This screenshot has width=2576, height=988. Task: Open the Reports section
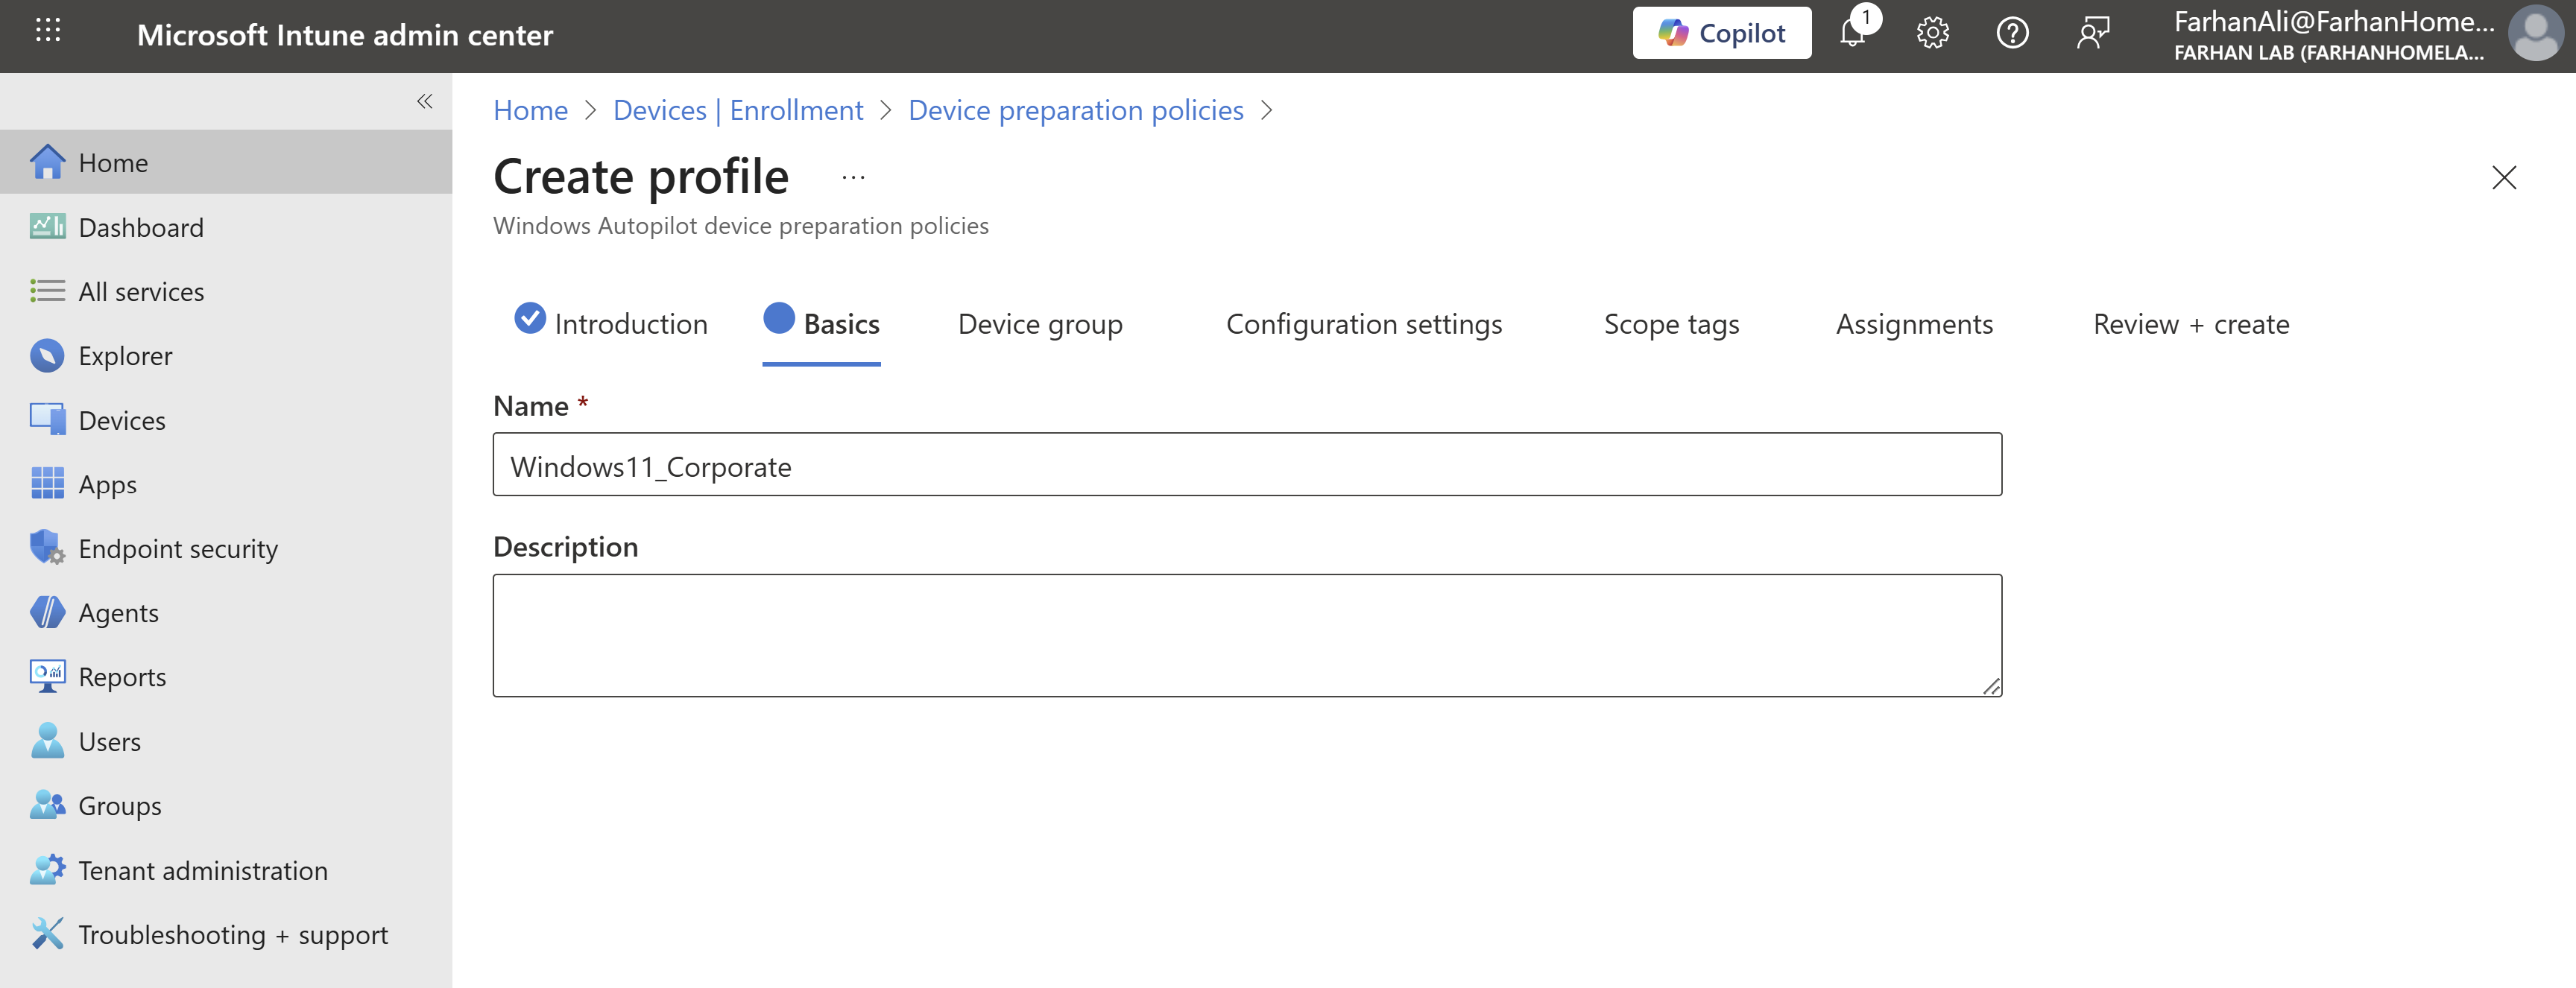point(122,678)
